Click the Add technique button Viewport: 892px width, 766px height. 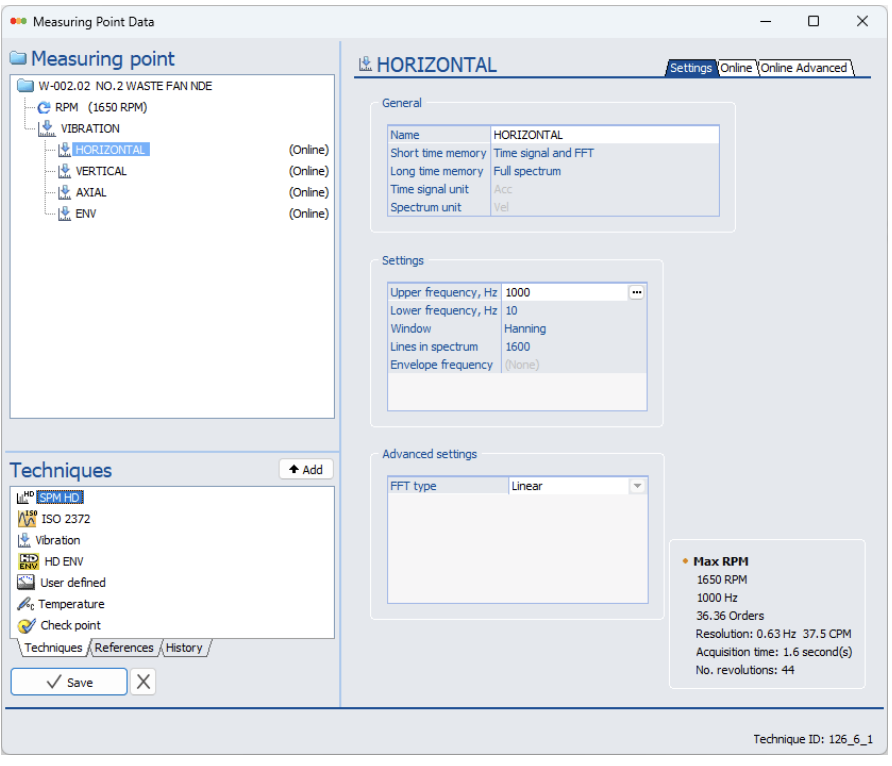tap(306, 469)
